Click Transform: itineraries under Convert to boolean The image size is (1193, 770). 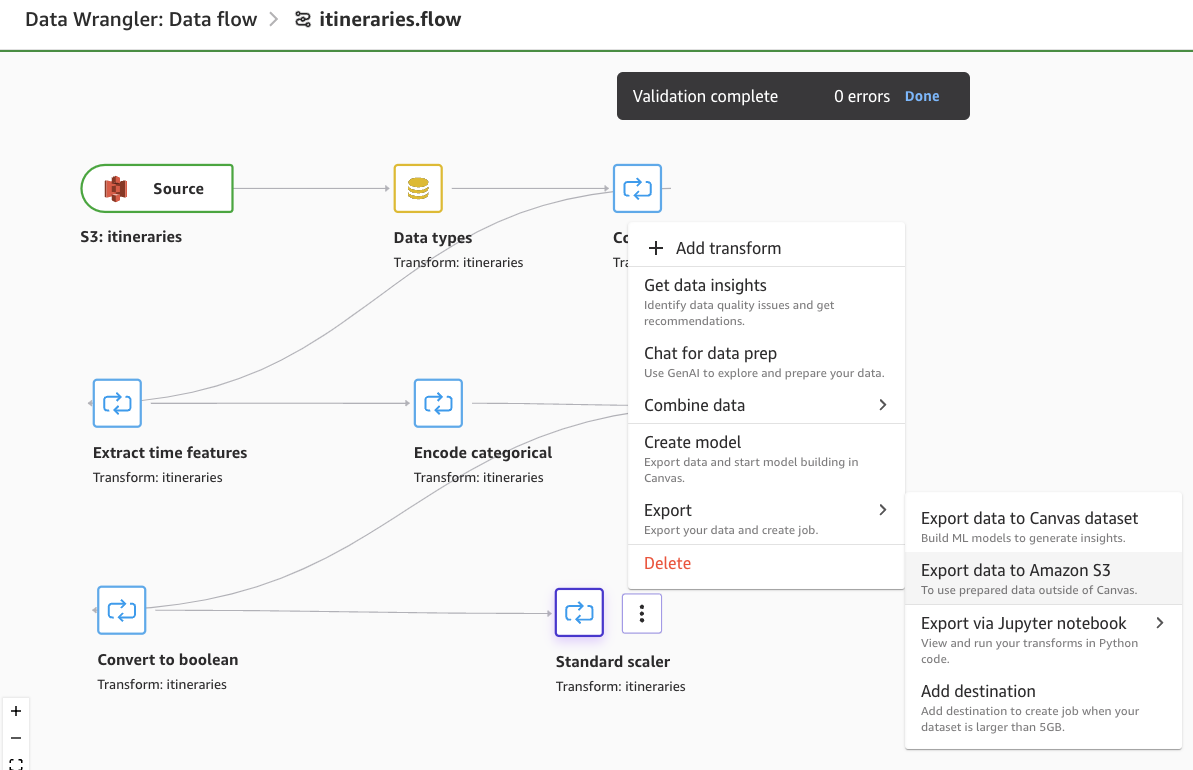pos(162,685)
